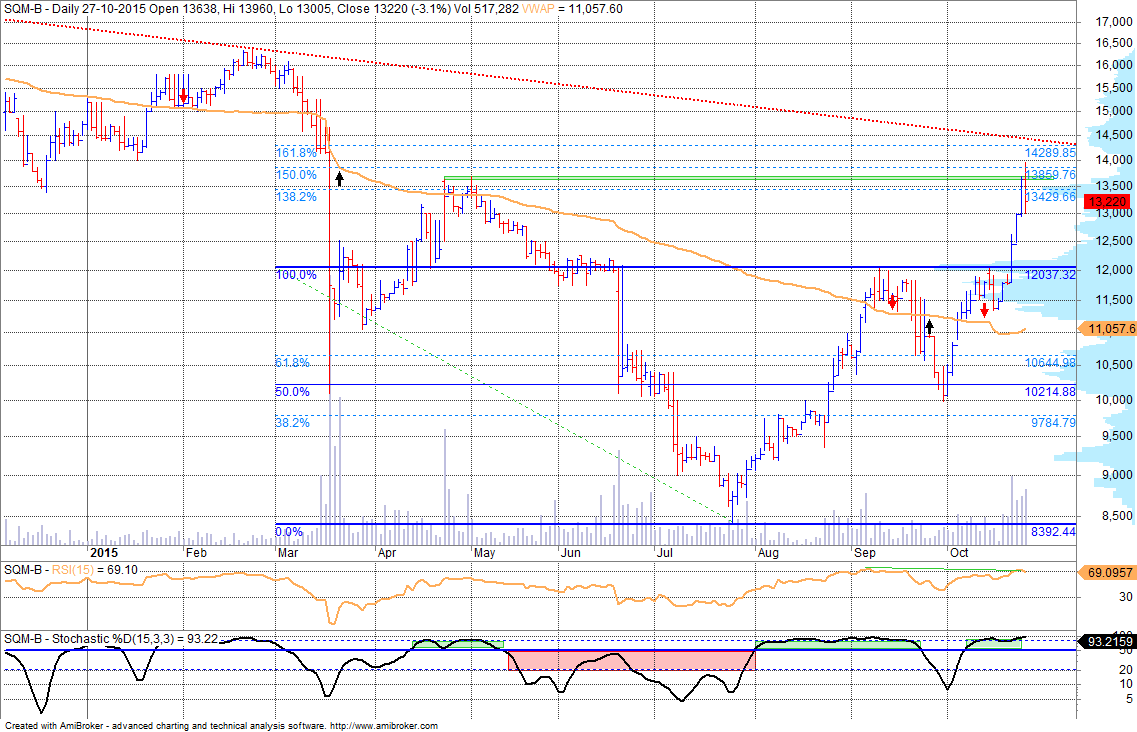Click the 9784.79 Fibonacci price value

tap(1054, 422)
